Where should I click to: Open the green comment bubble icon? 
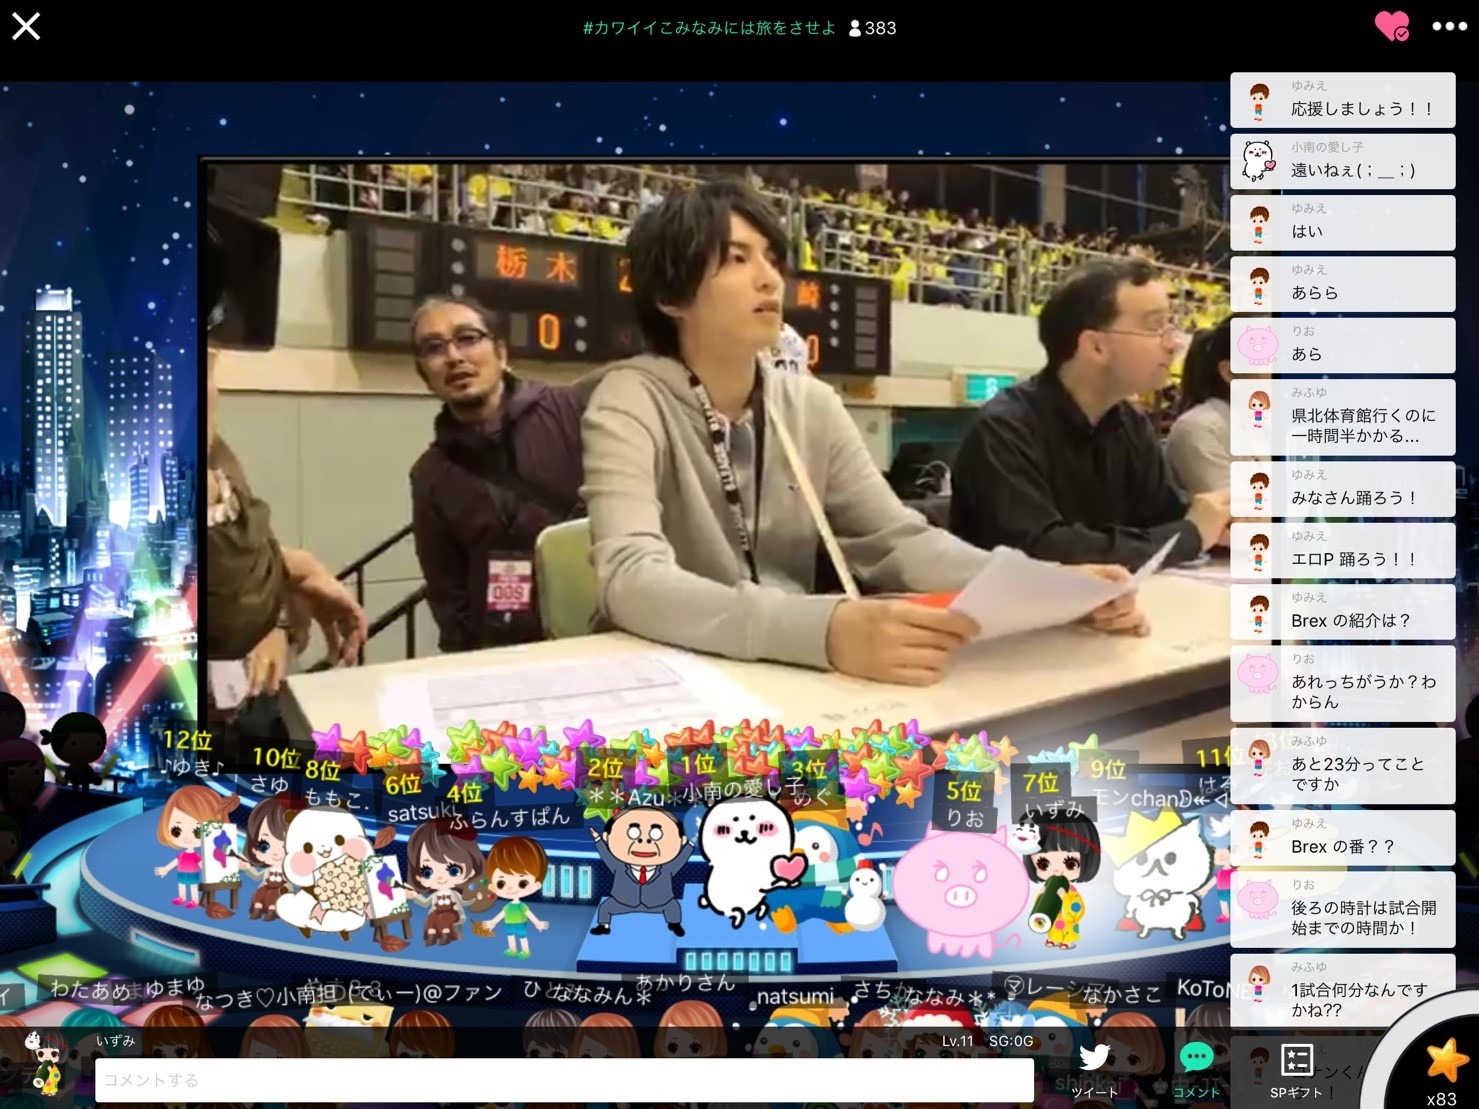(x=1196, y=1057)
